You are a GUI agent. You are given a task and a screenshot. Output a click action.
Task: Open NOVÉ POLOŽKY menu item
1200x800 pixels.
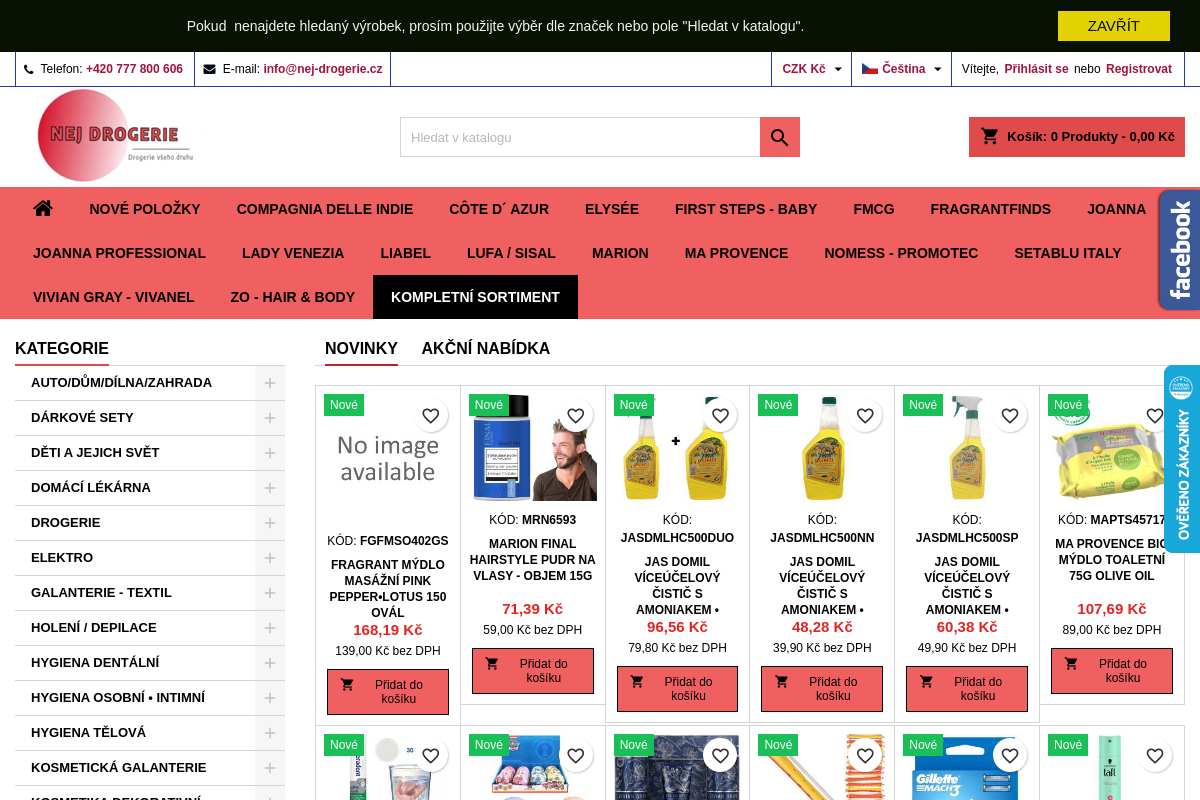point(145,209)
